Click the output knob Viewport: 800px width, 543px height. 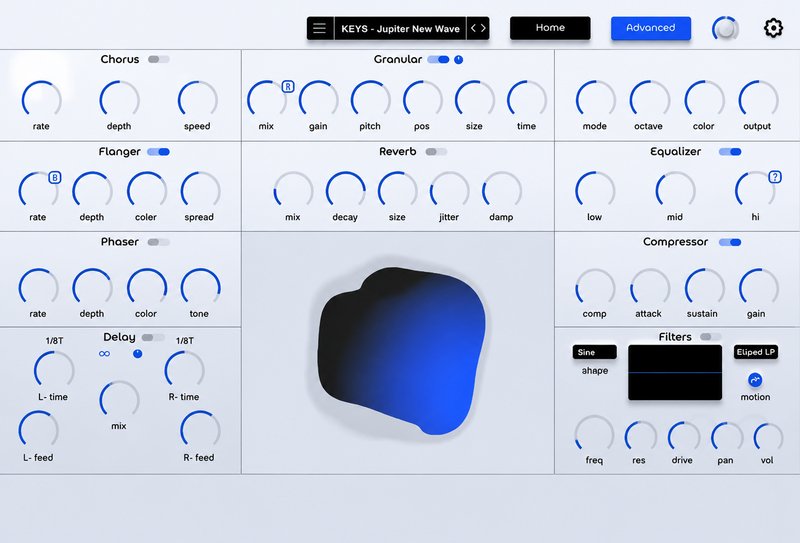(758, 100)
